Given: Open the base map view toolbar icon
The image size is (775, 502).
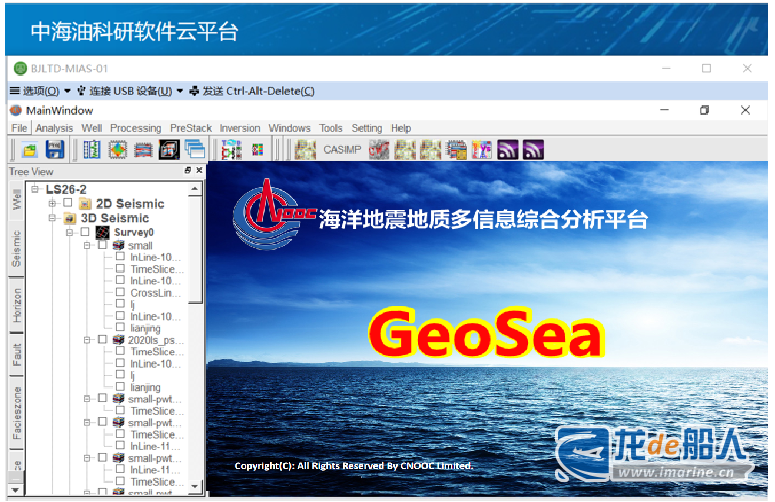Looking at the screenshot, I should tap(118, 150).
